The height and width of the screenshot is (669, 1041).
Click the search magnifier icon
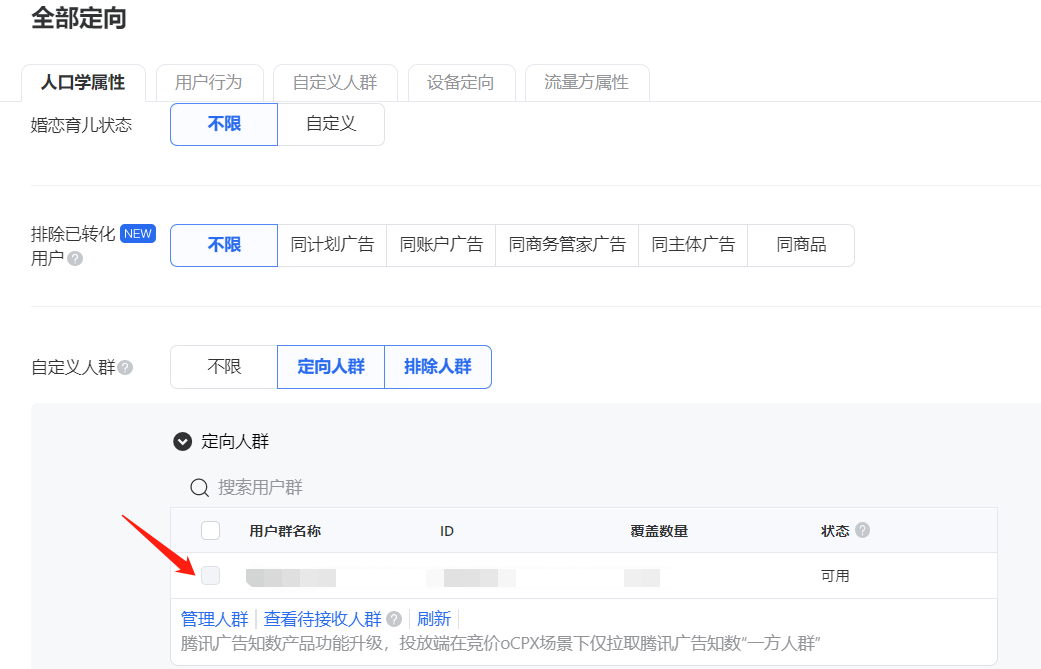(x=199, y=488)
